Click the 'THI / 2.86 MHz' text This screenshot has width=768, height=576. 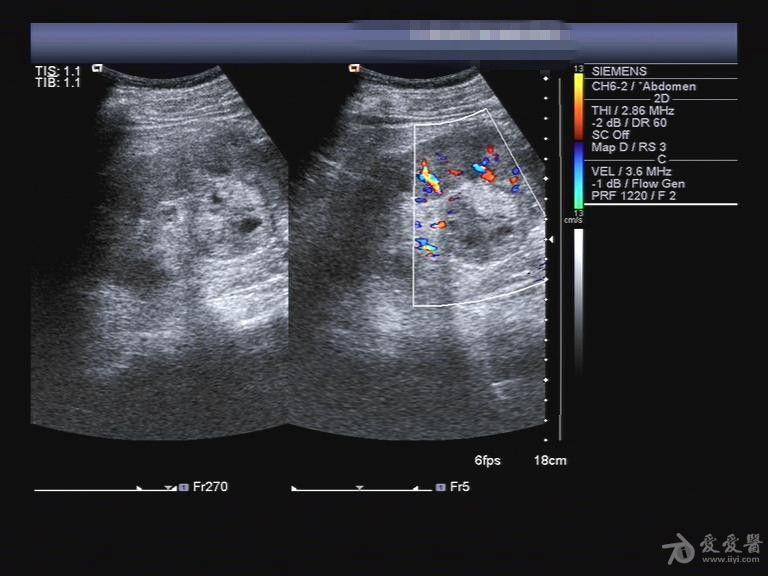(632, 111)
